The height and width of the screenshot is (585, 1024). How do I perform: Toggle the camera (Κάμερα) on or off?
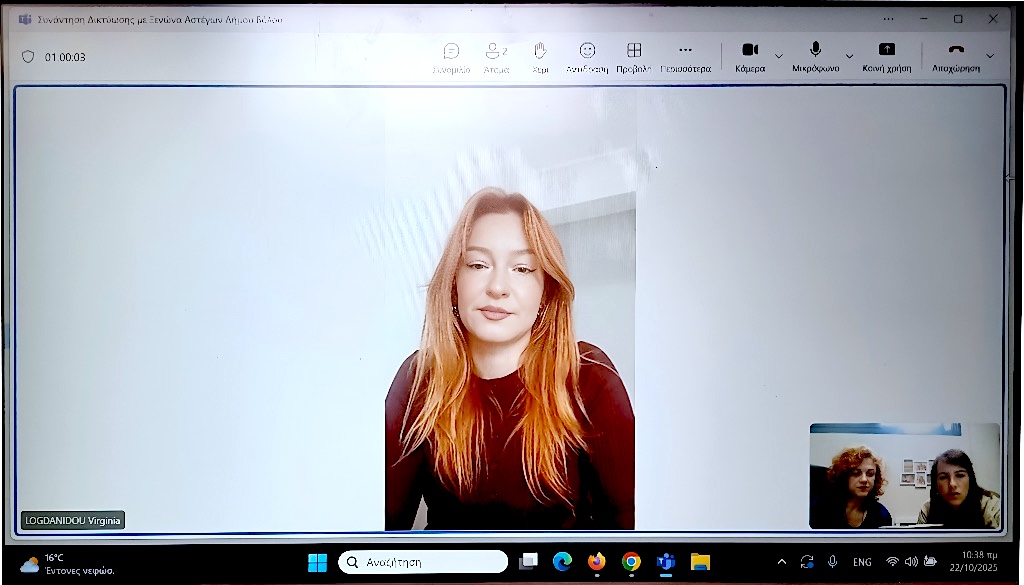(x=750, y=56)
